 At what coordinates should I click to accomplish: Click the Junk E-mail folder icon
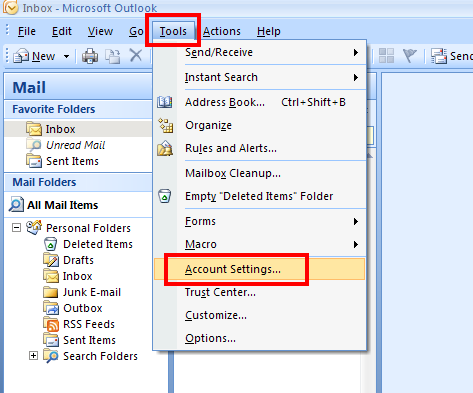pyautogui.click(x=51, y=292)
